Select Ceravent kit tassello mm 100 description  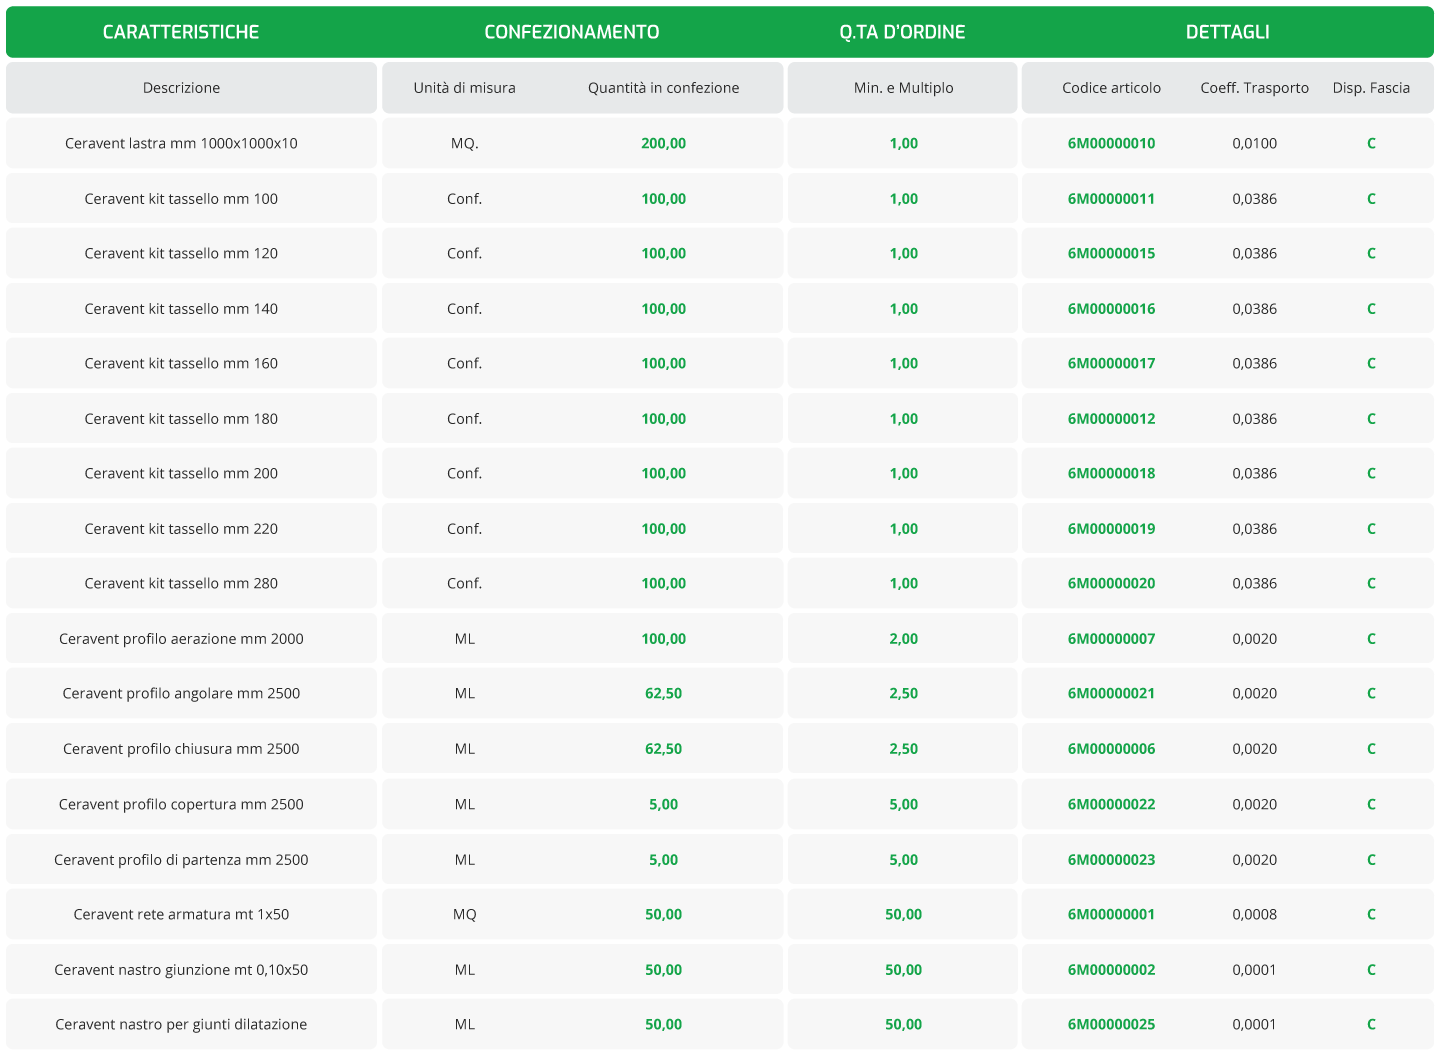pyautogui.click(x=181, y=199)
